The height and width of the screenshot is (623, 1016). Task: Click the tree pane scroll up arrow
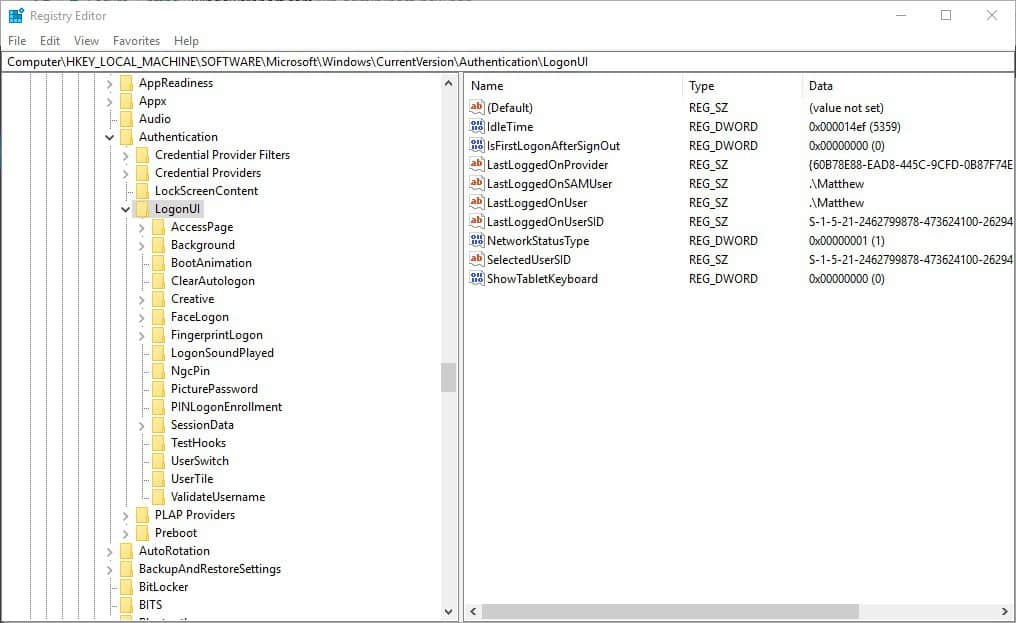click(x=448, y=83)
